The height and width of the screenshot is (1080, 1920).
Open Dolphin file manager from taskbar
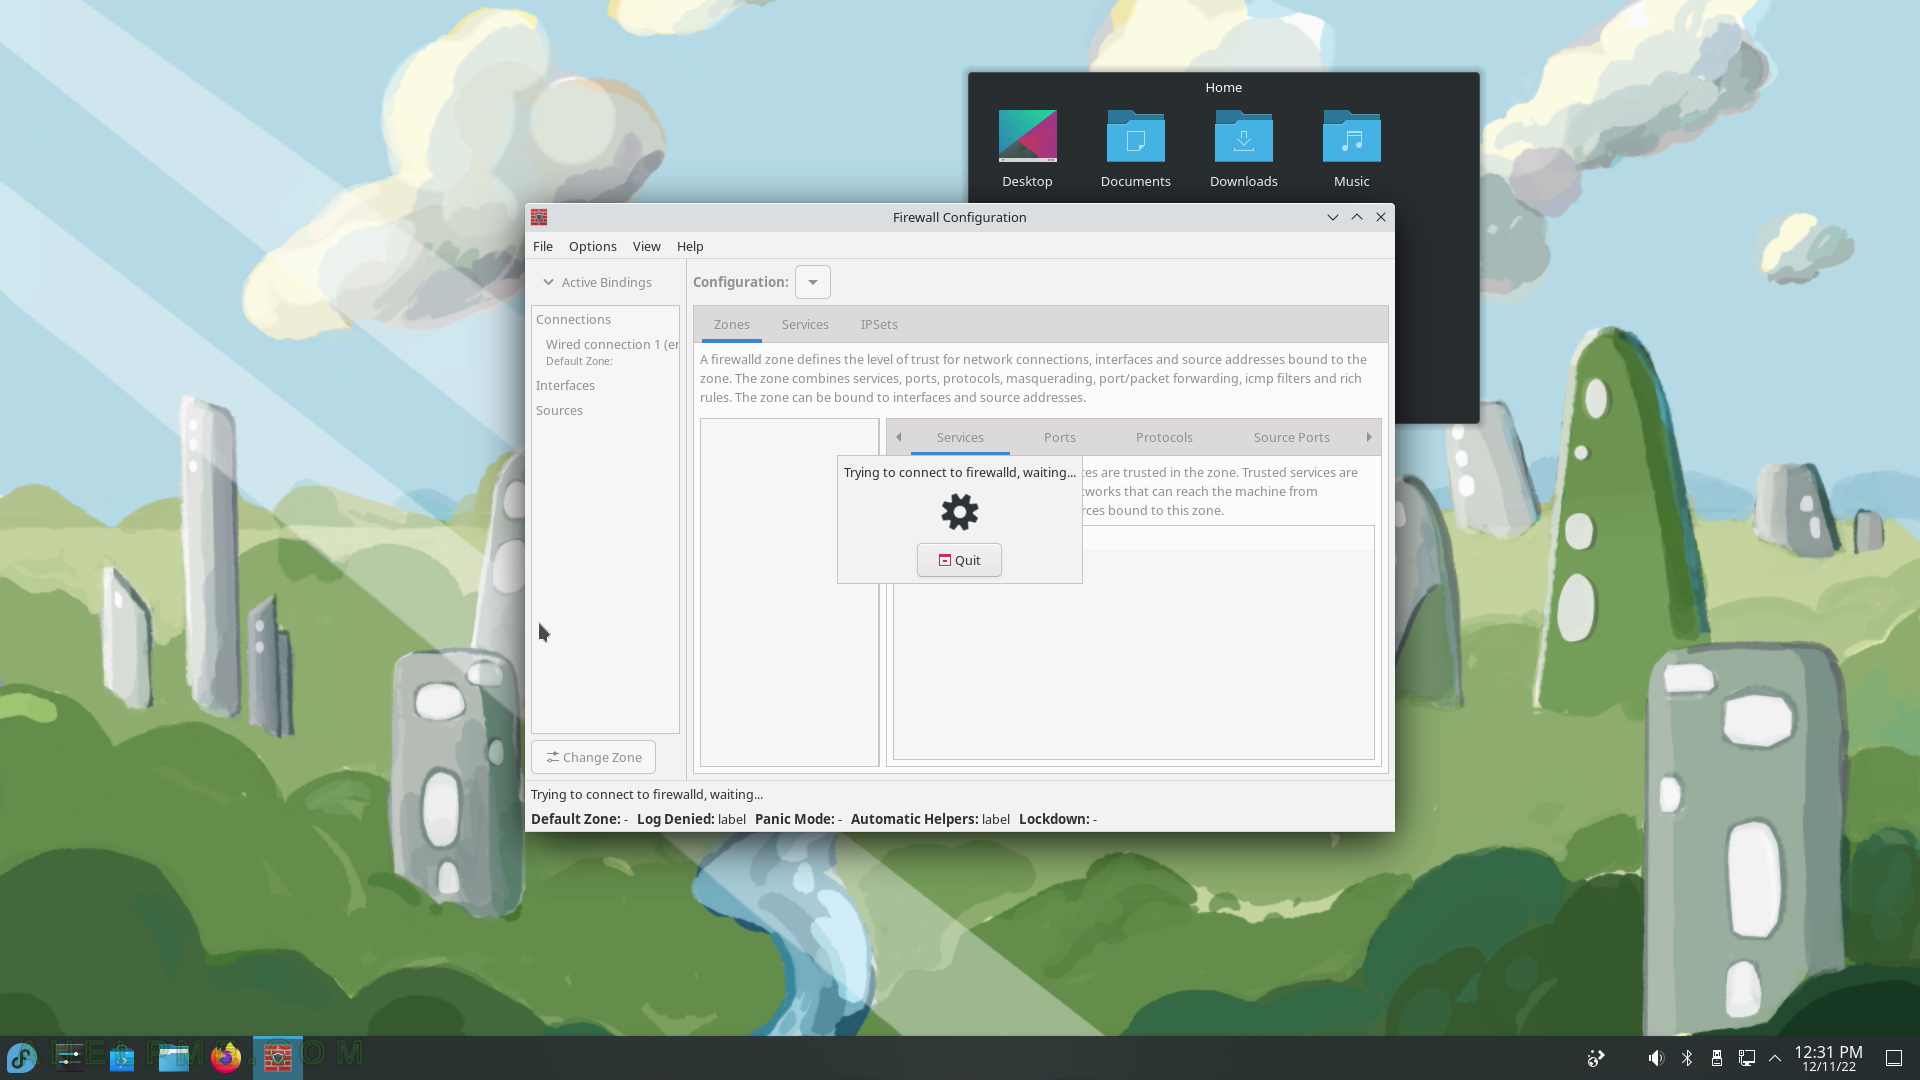point(174,1057)
